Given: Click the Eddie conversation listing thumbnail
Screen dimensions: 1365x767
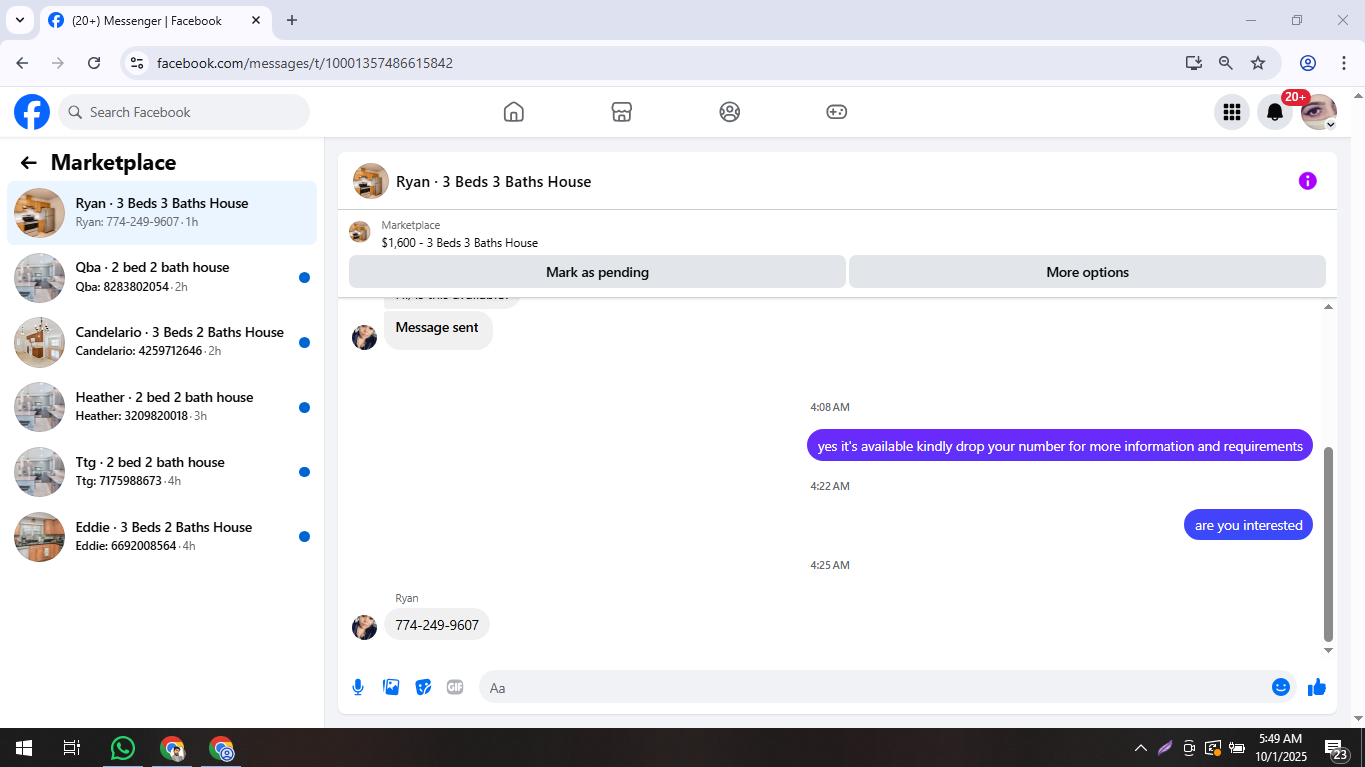Looking at the screenshot, I should click(40, 537).
